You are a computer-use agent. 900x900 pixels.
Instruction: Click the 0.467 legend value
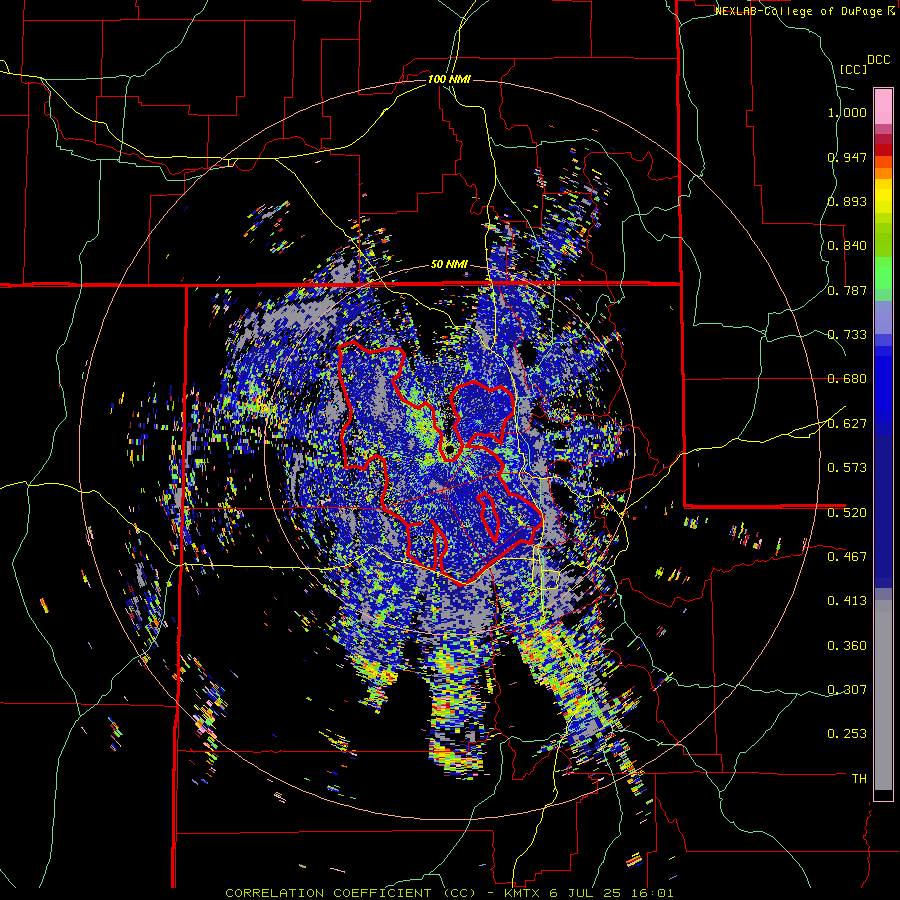coord(847,556)
